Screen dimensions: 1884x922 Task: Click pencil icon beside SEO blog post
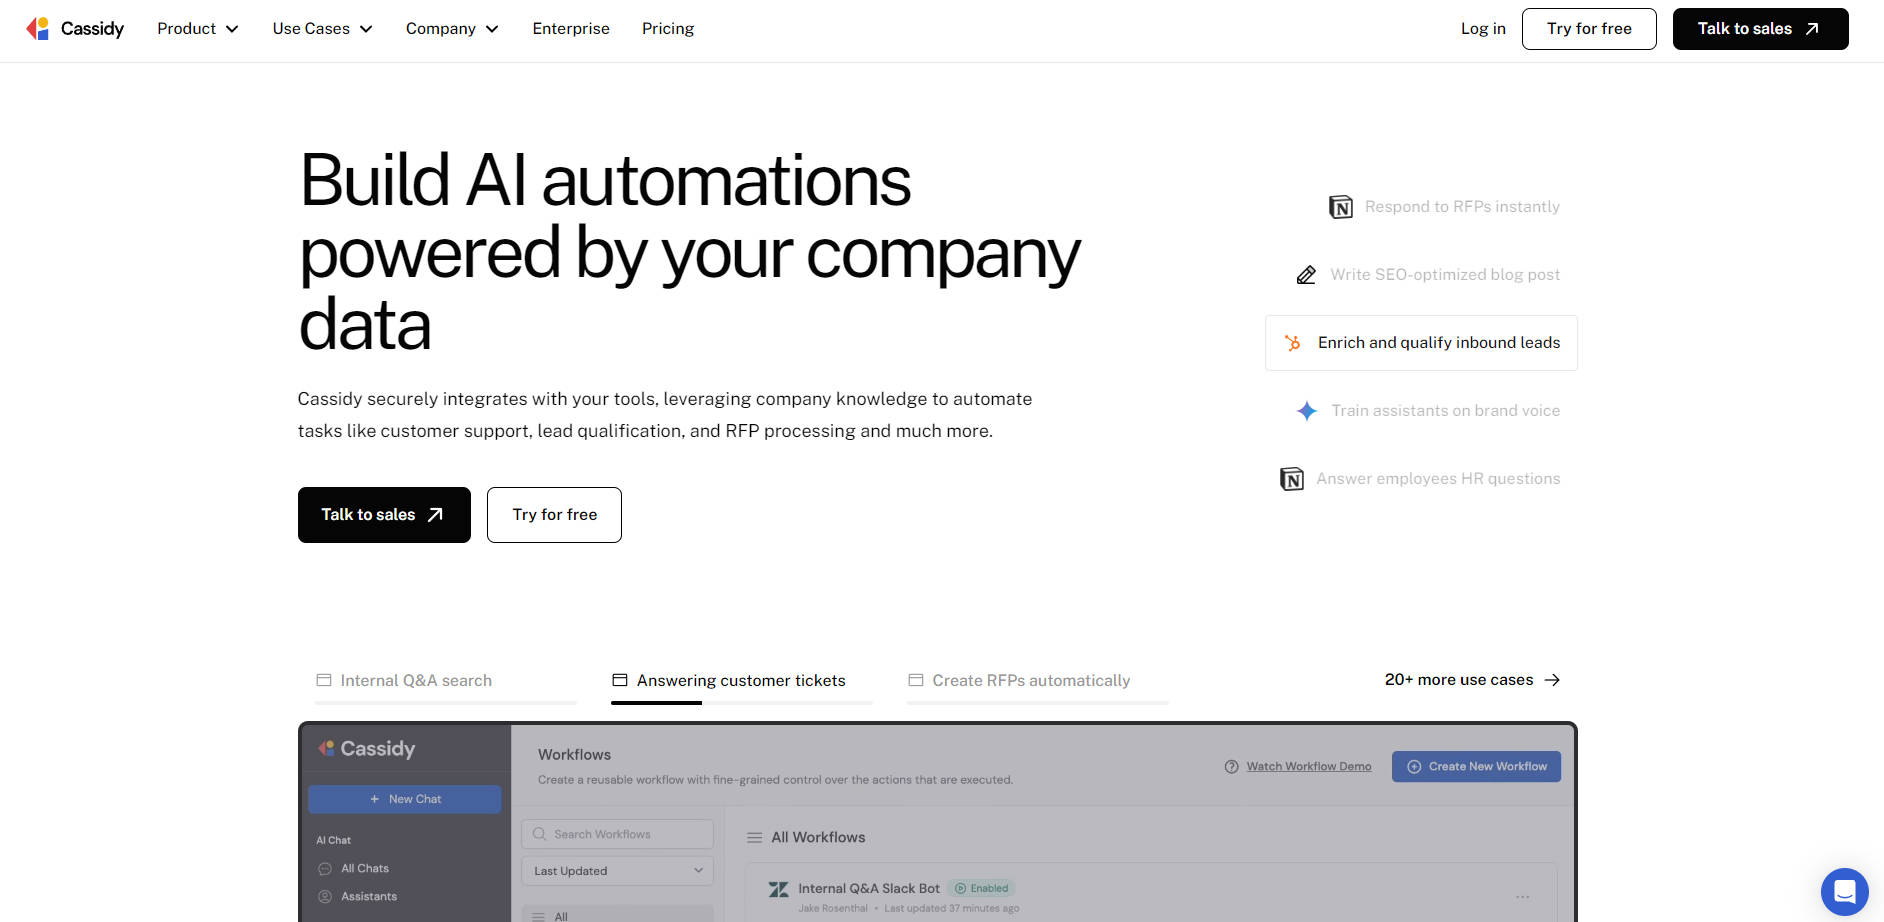pos(1306,275)
